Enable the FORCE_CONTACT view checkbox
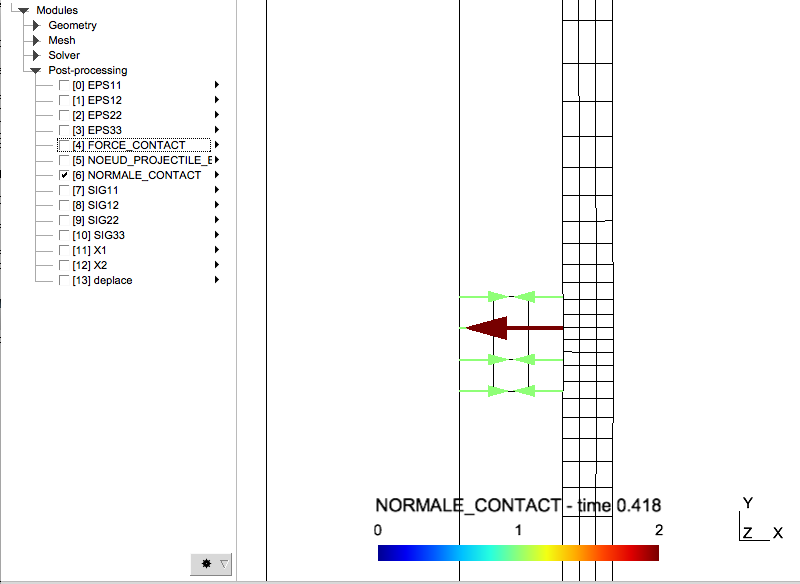 click(x=64, y=145)
